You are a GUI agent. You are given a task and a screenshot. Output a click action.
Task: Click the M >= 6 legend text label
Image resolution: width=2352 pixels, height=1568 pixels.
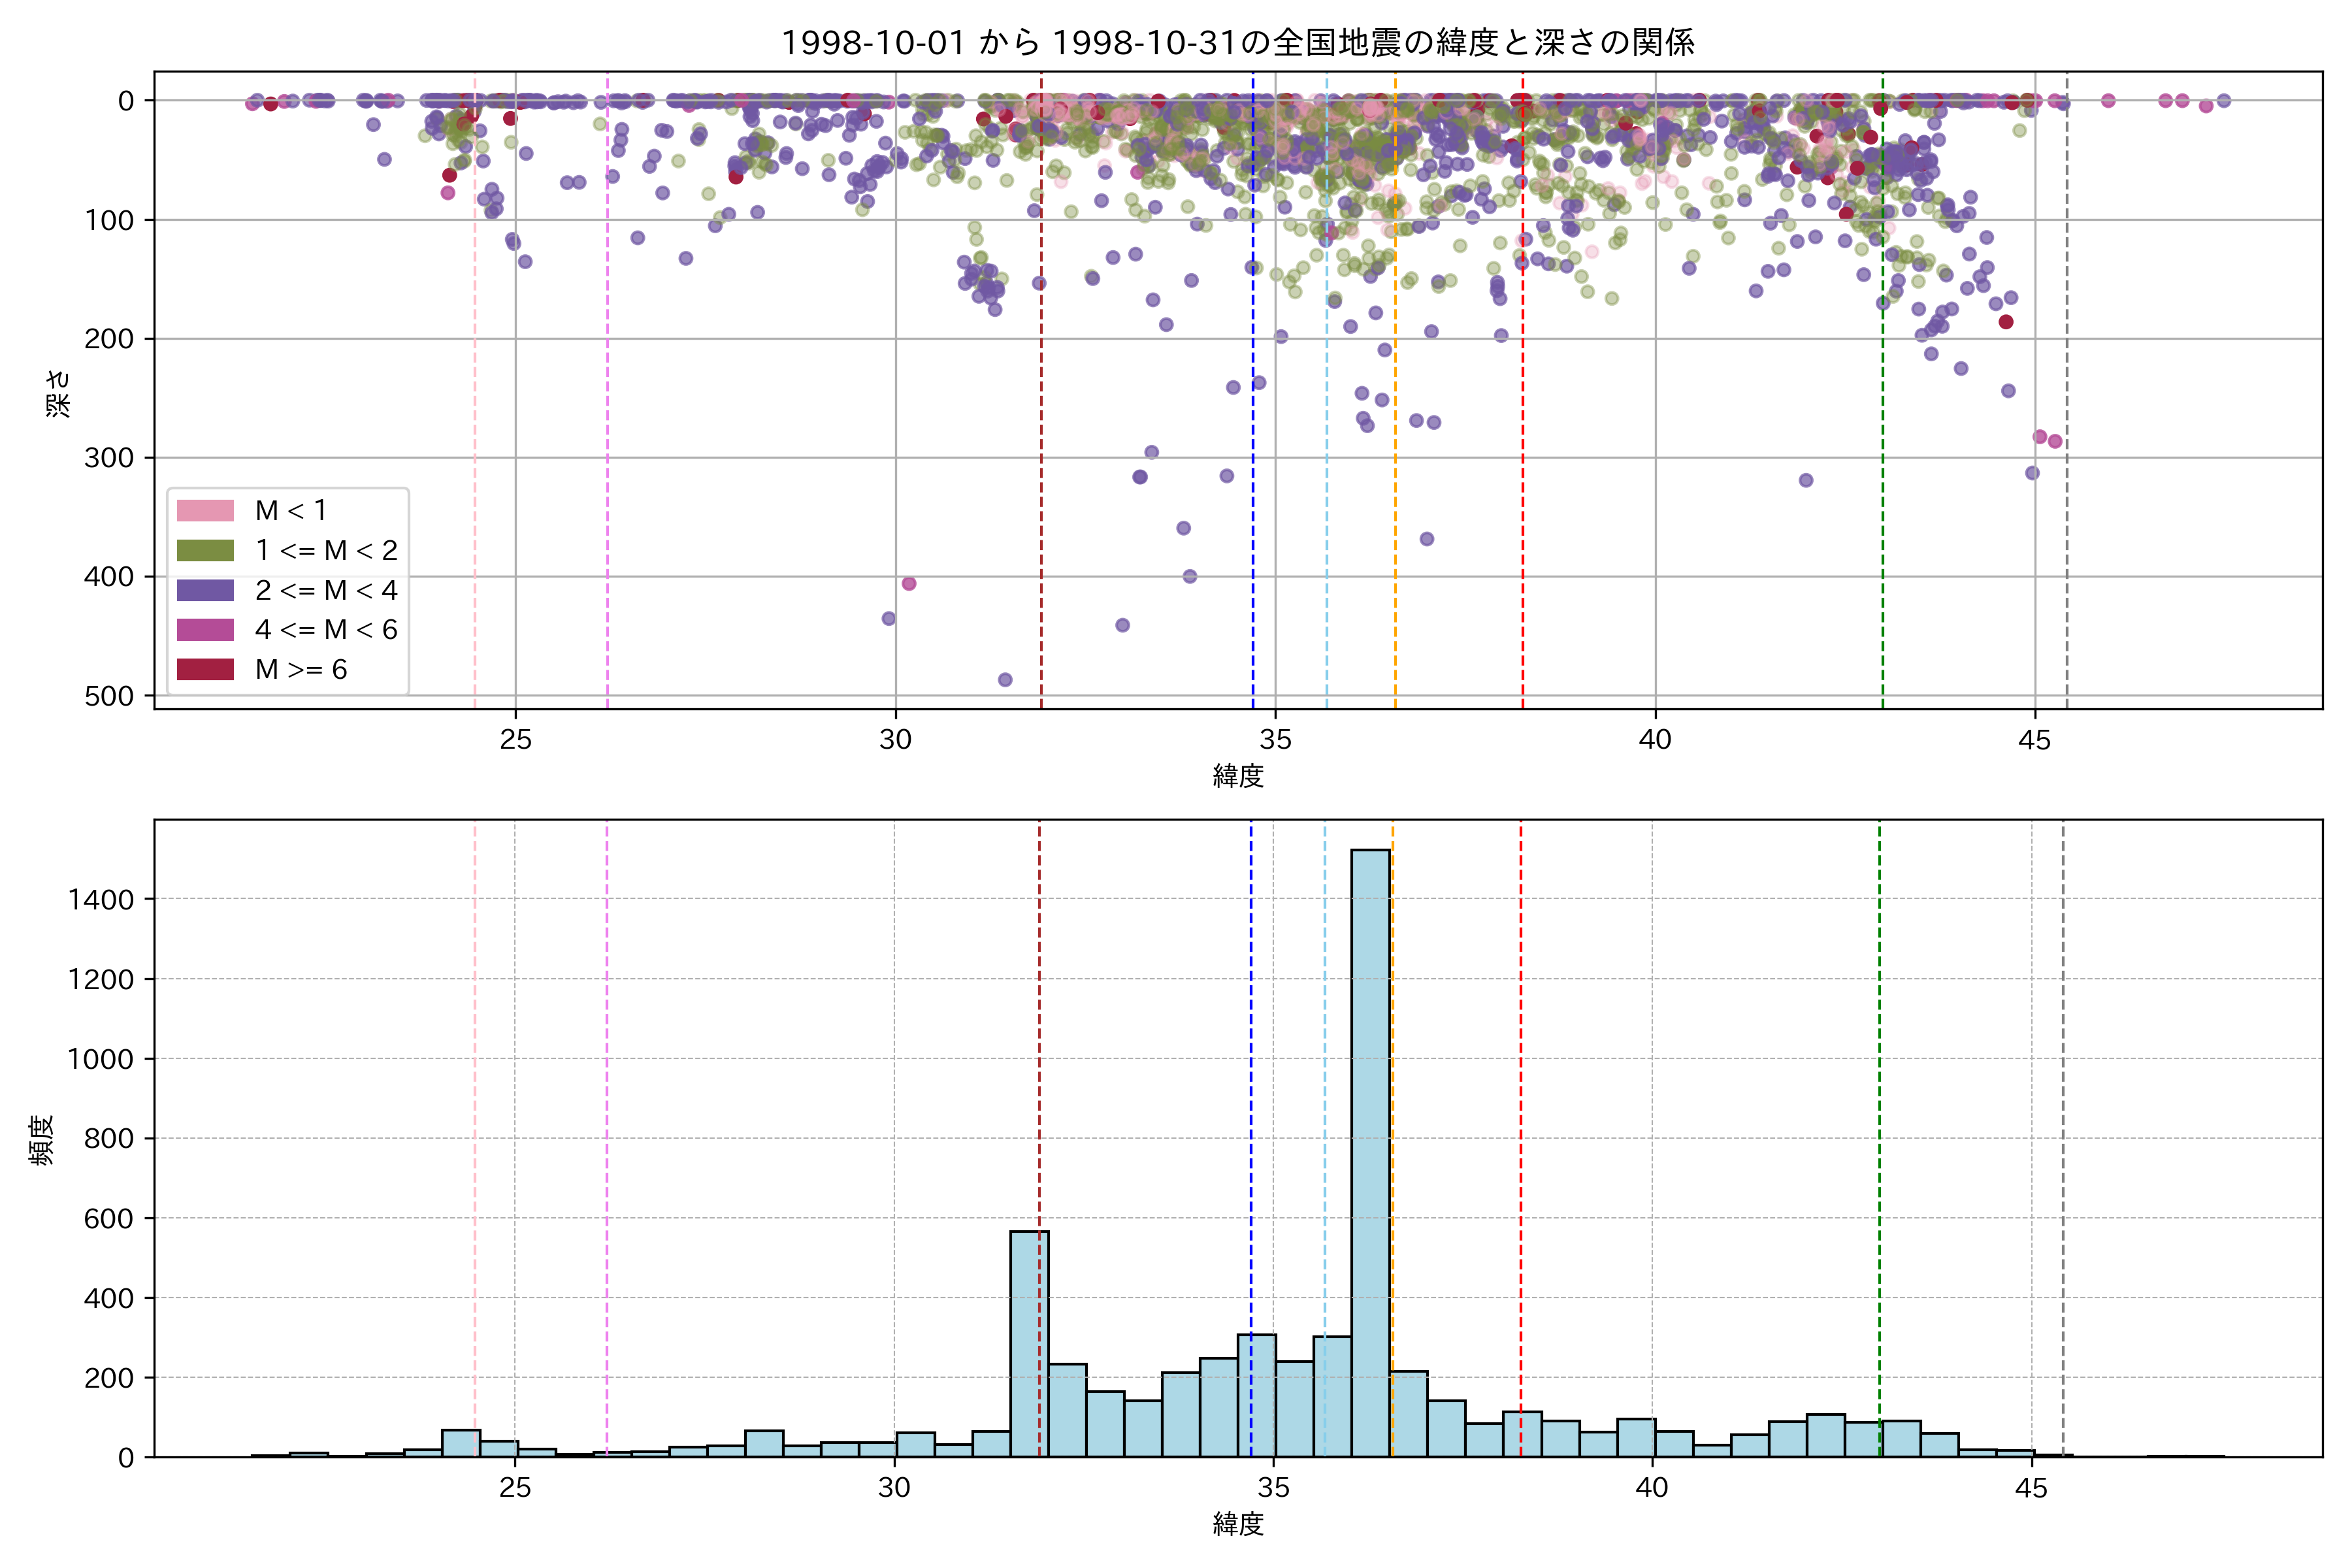[x=301, y=669]
